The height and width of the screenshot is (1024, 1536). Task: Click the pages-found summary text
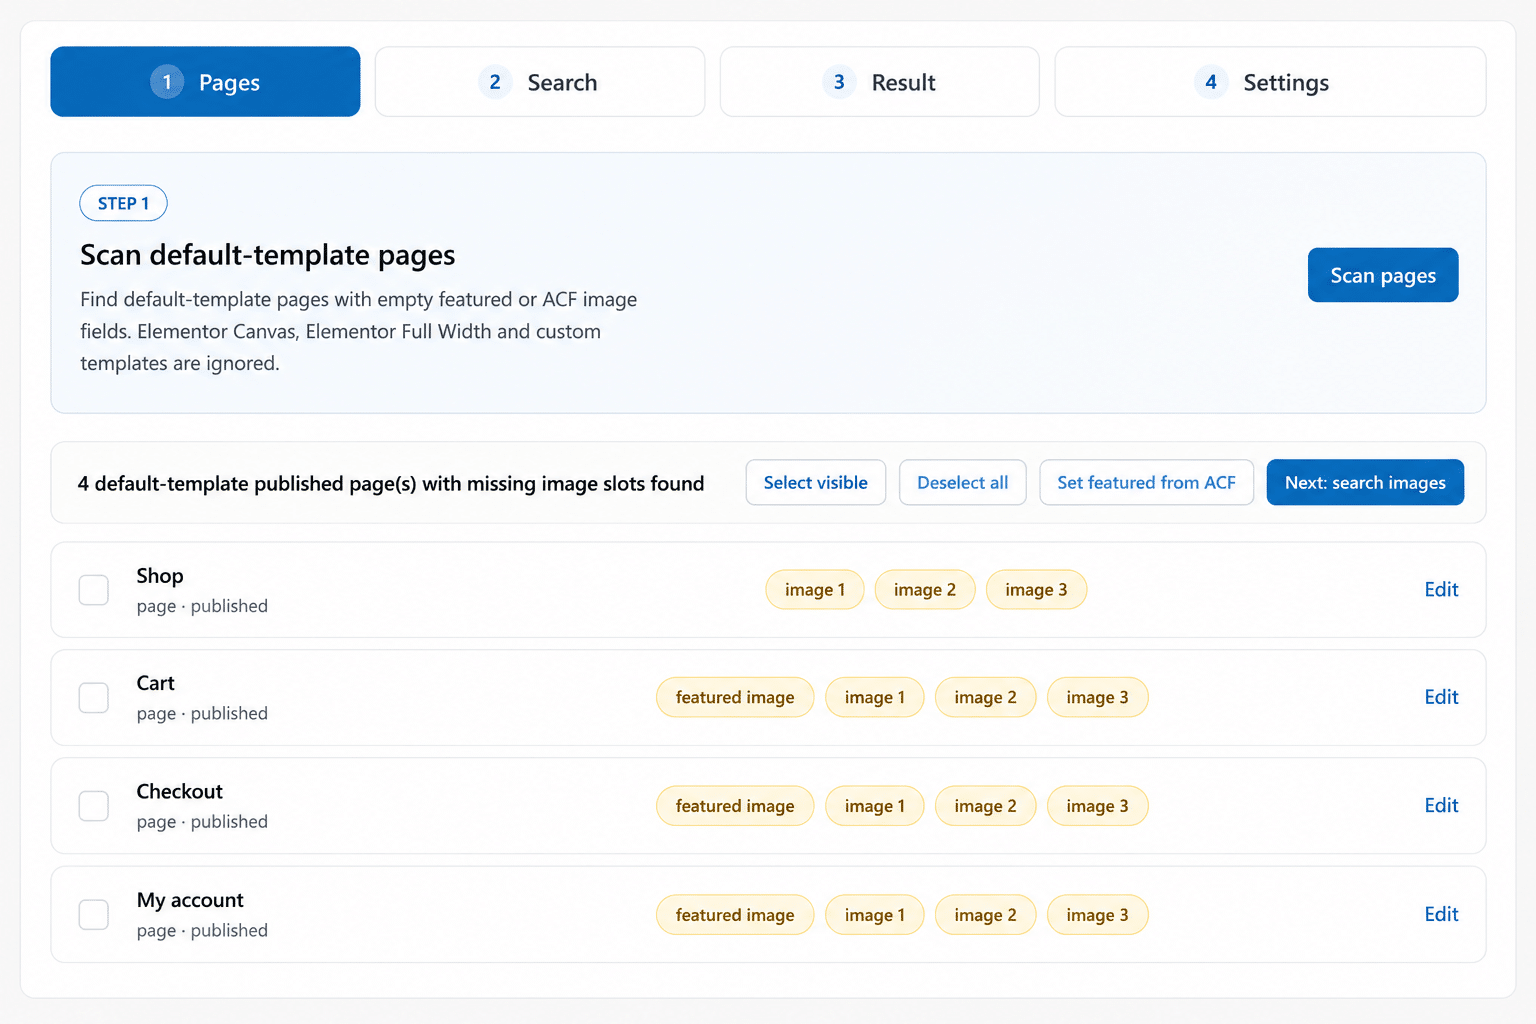[391, 484]
